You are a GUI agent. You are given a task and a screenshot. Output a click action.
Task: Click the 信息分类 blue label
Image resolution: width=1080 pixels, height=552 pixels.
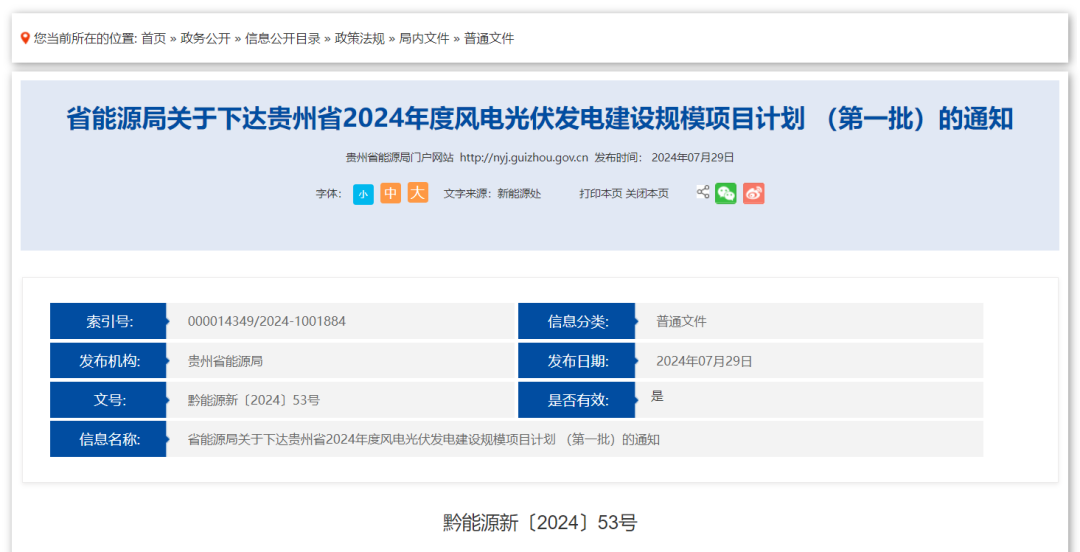click(x=577, y=321)
